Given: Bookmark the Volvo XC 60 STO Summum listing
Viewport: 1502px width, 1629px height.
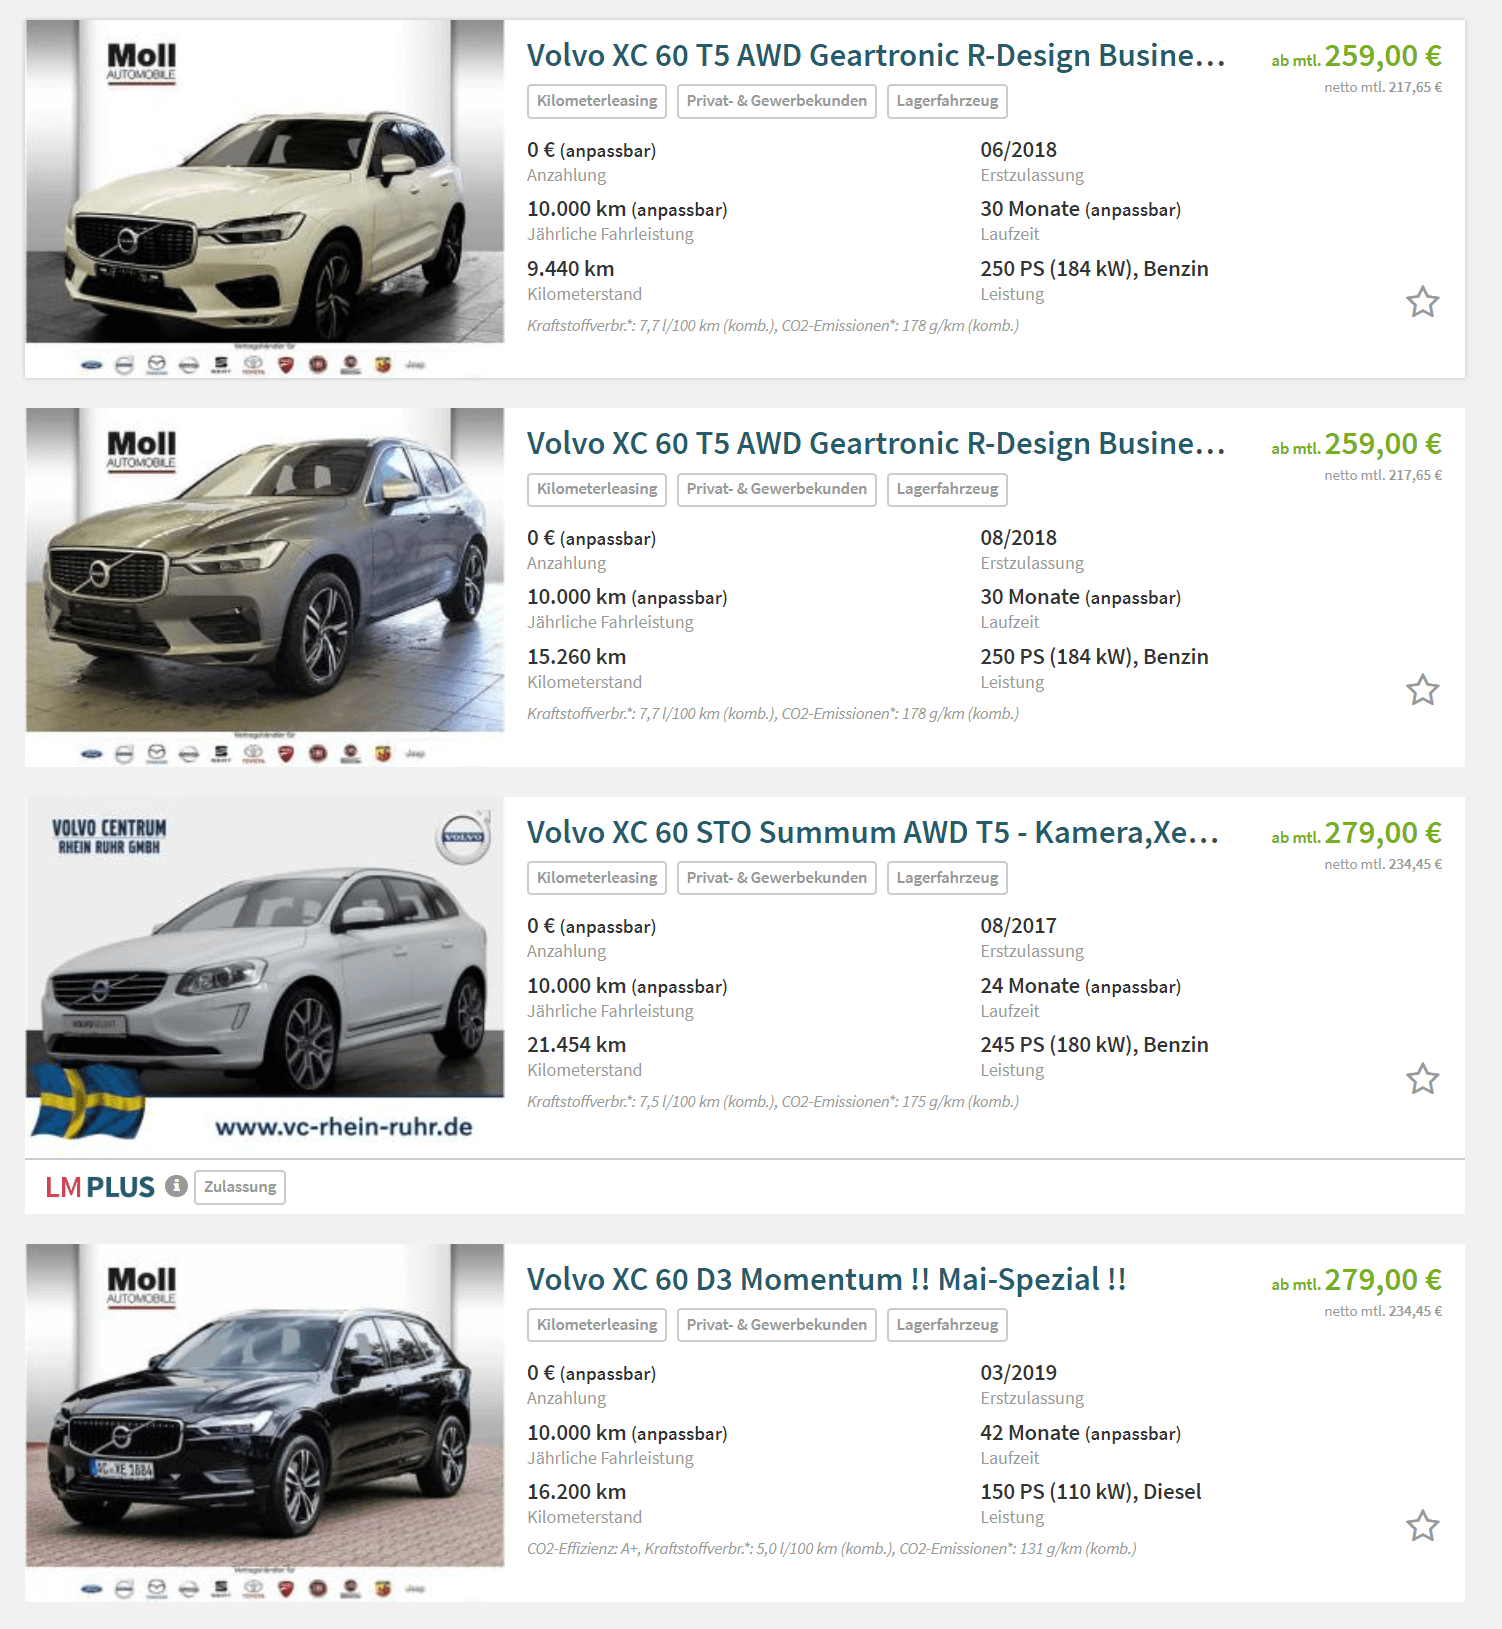Looking at the screenshot, I should (x=1422, y=1079).
